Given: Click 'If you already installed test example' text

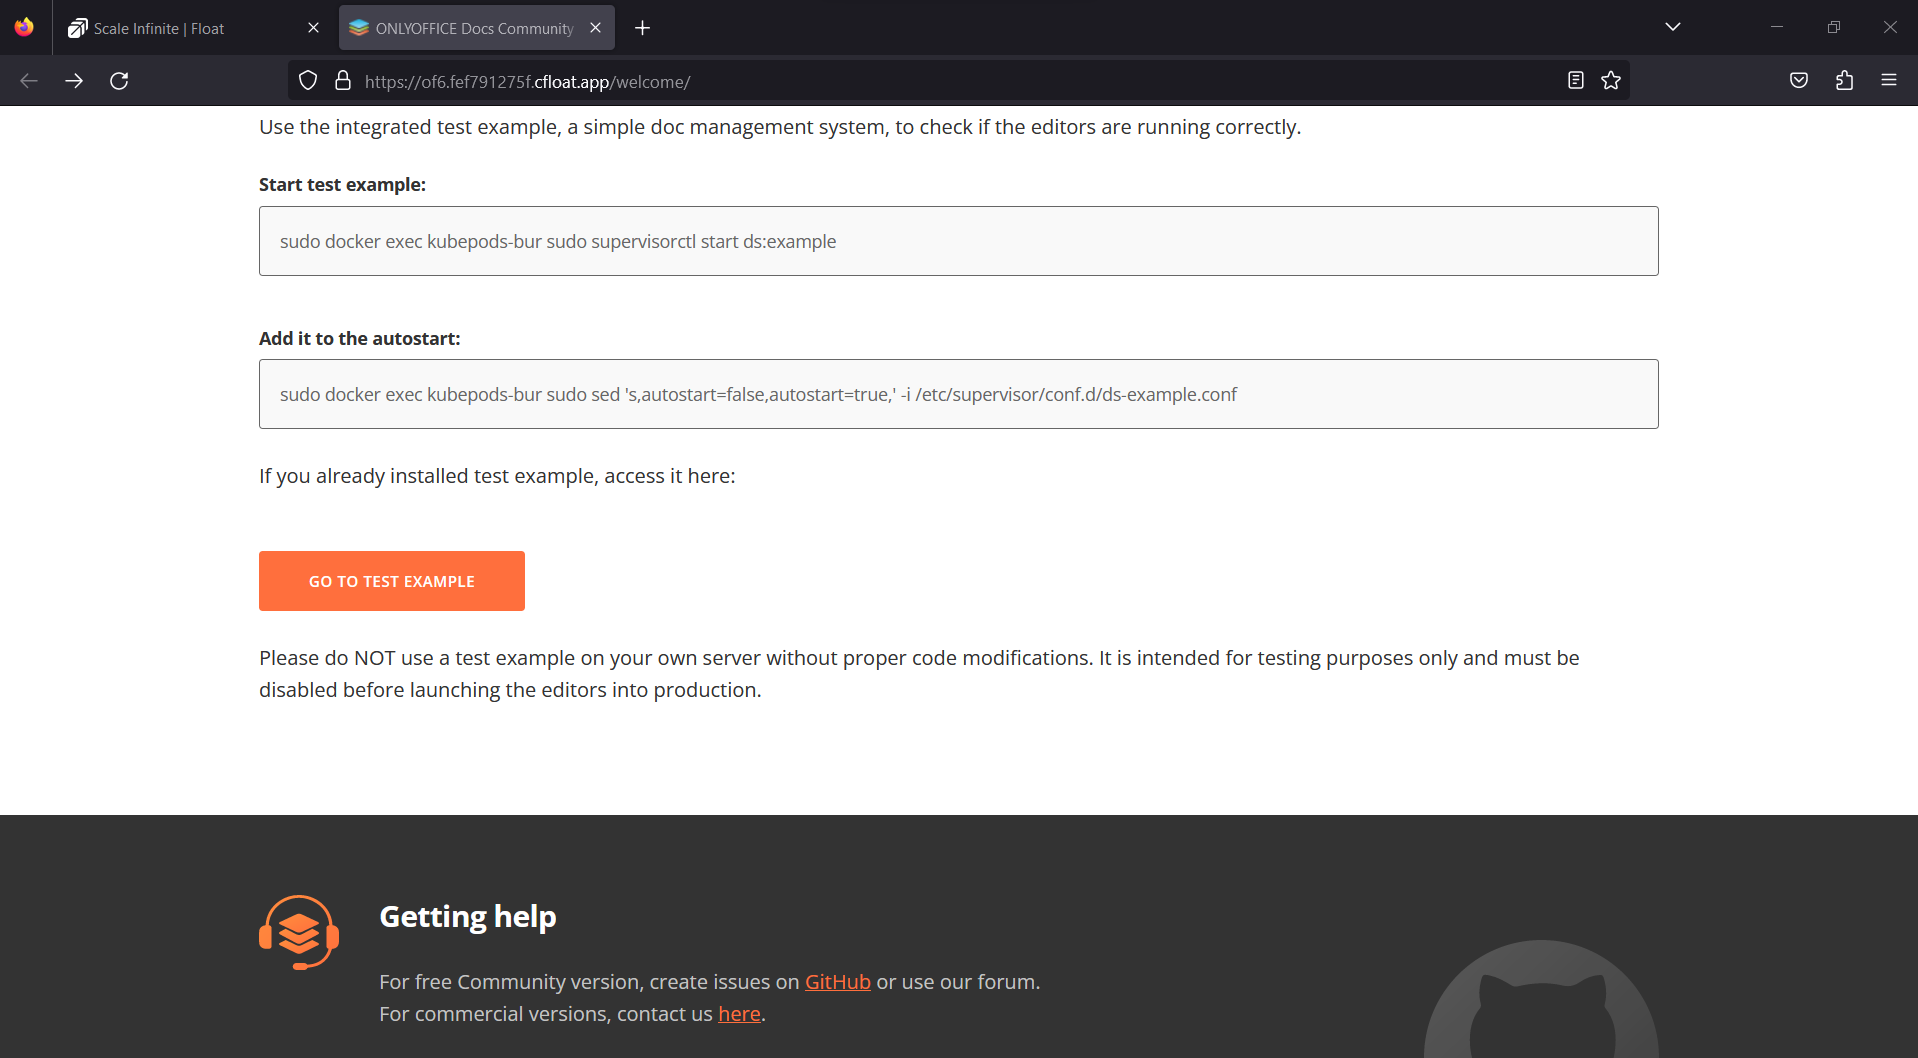Looking at the screenshot, I should click(x=497, y=476).
